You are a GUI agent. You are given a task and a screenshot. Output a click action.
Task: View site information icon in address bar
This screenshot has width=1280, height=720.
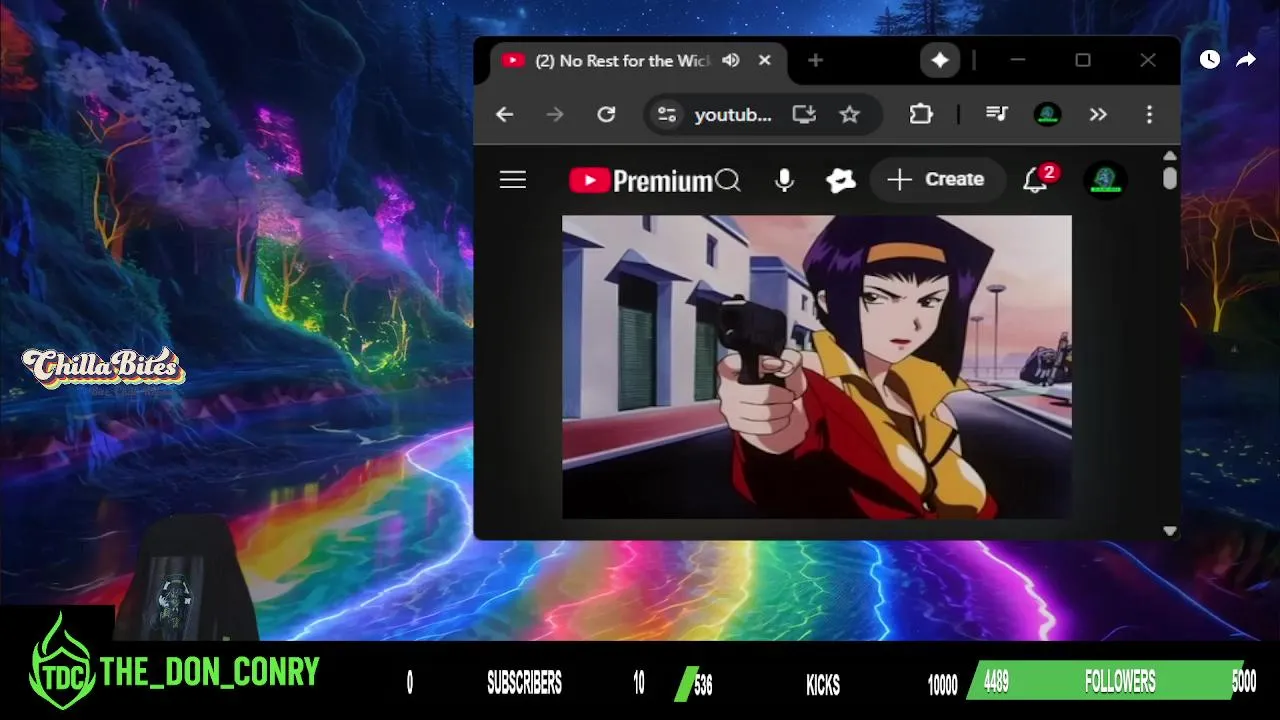point(666,115)
